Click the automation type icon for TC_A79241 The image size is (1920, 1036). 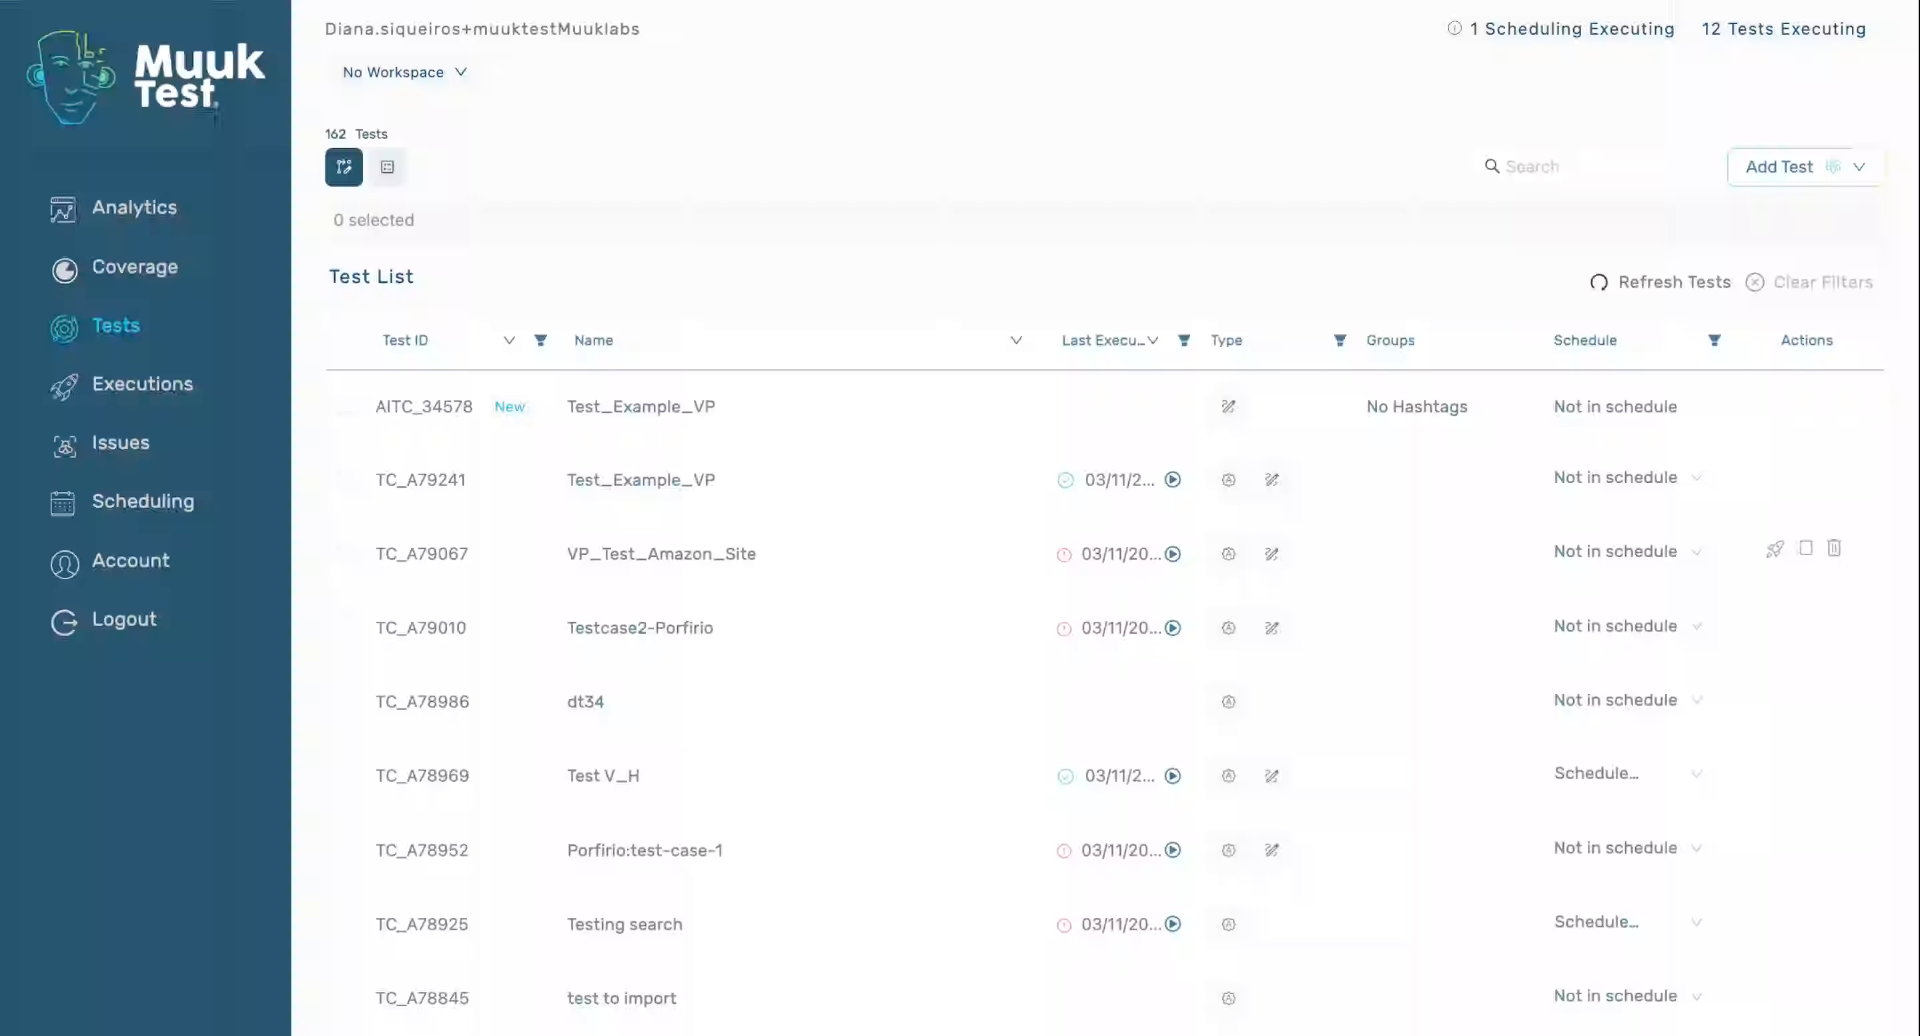(1229, 480)
